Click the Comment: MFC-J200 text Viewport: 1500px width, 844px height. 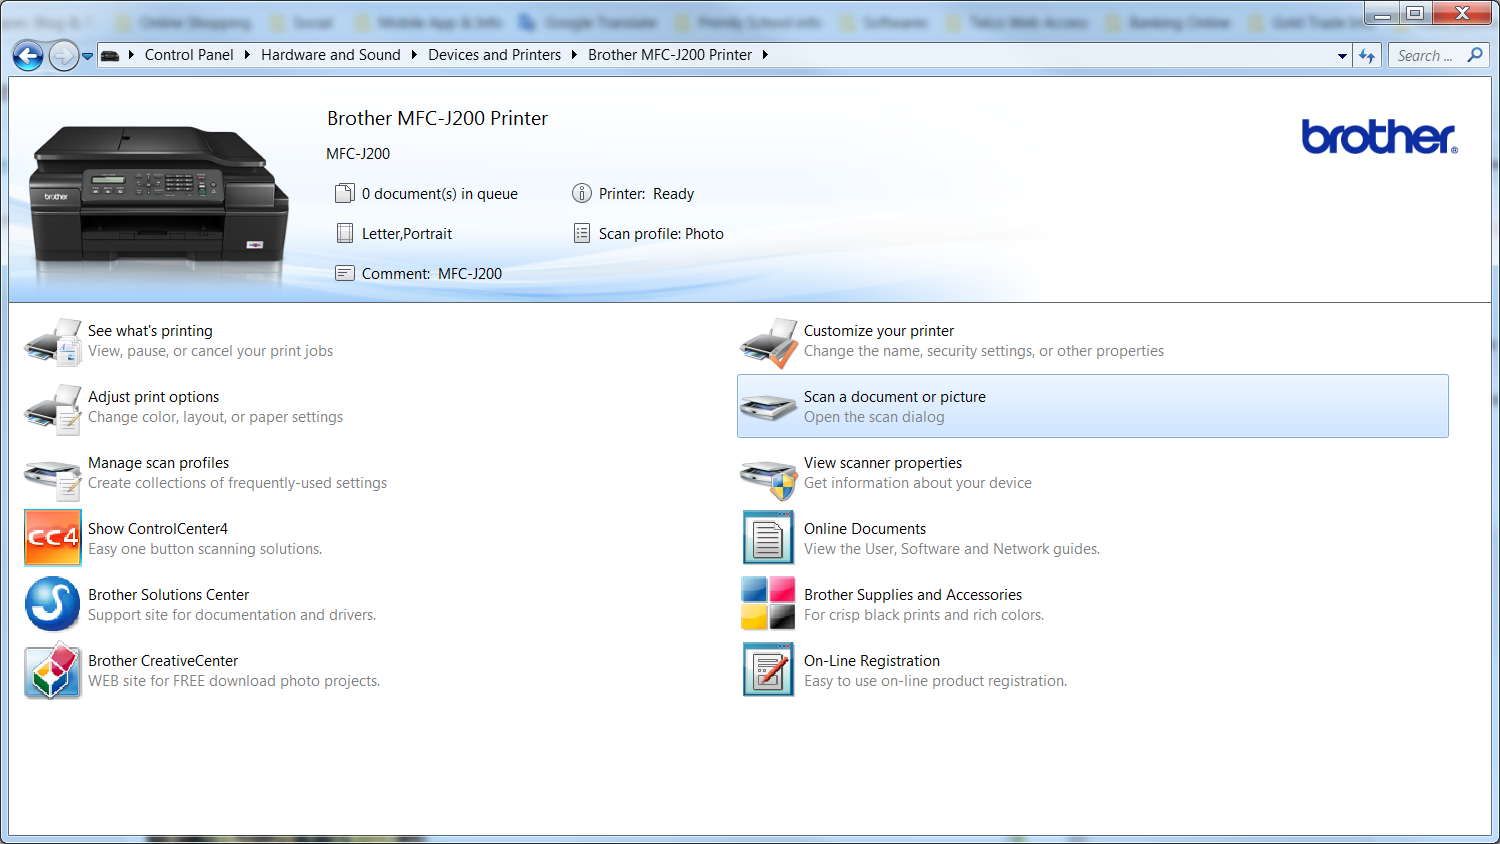coord(432,274)
